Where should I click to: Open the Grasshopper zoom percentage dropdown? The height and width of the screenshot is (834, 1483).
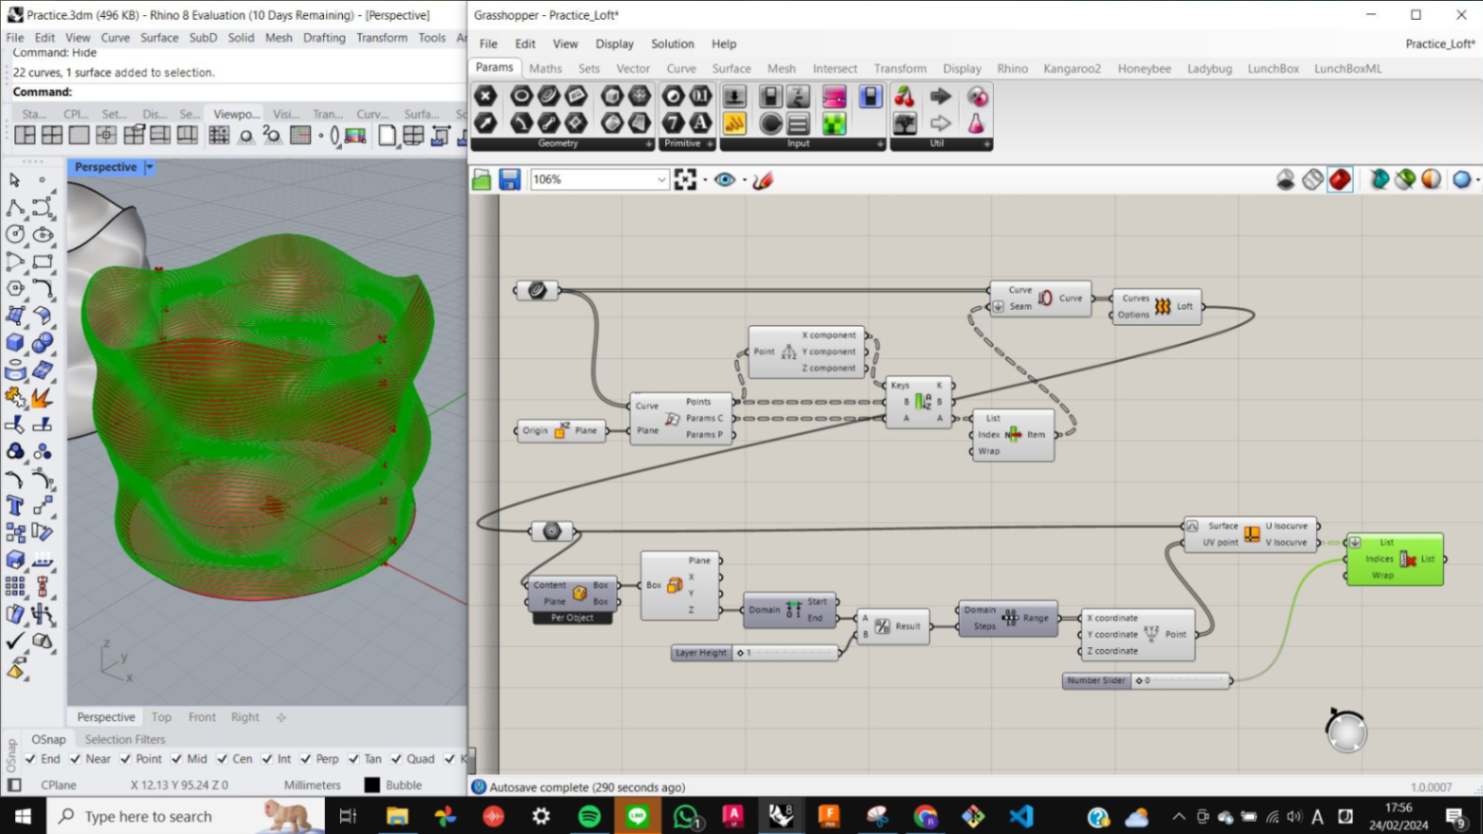pos(661,180)
